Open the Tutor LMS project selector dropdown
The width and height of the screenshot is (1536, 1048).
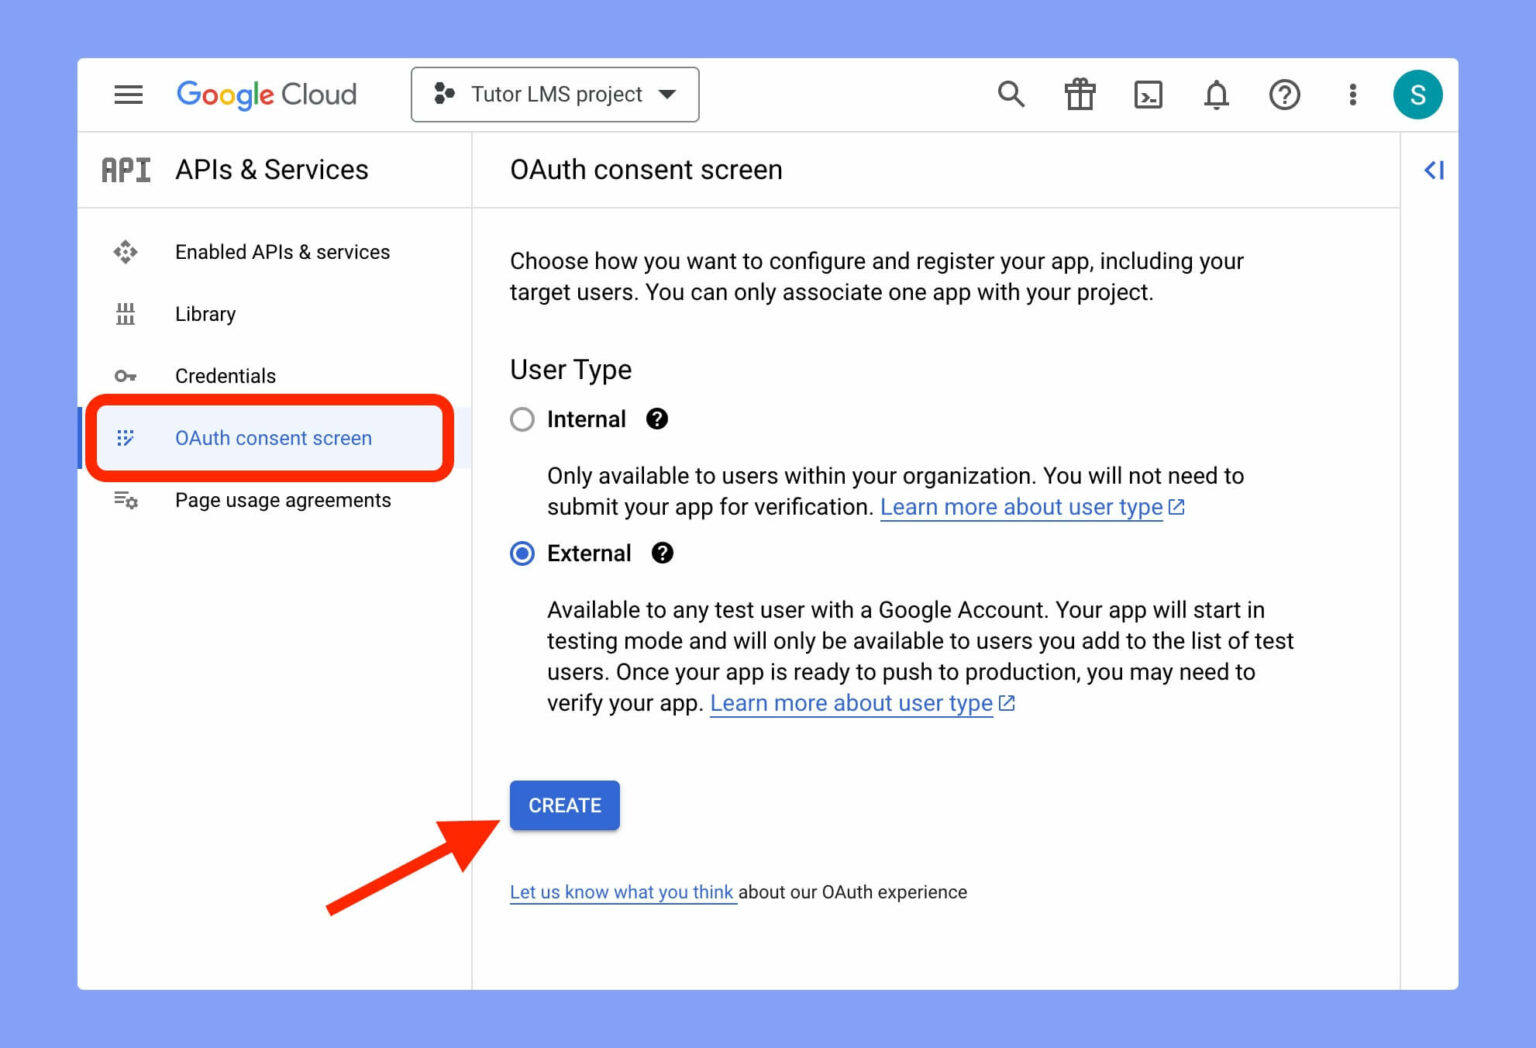(554, 94)
